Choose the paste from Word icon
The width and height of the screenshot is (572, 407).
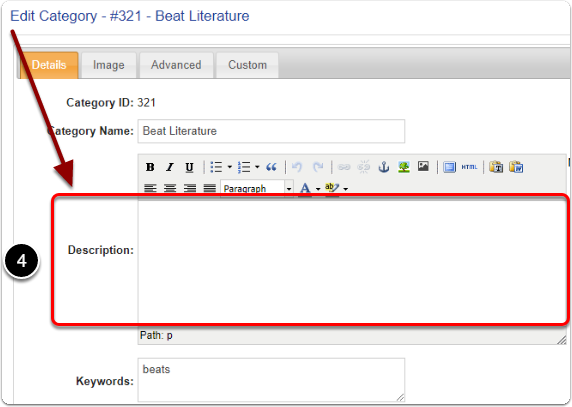[x=516, y=167]
